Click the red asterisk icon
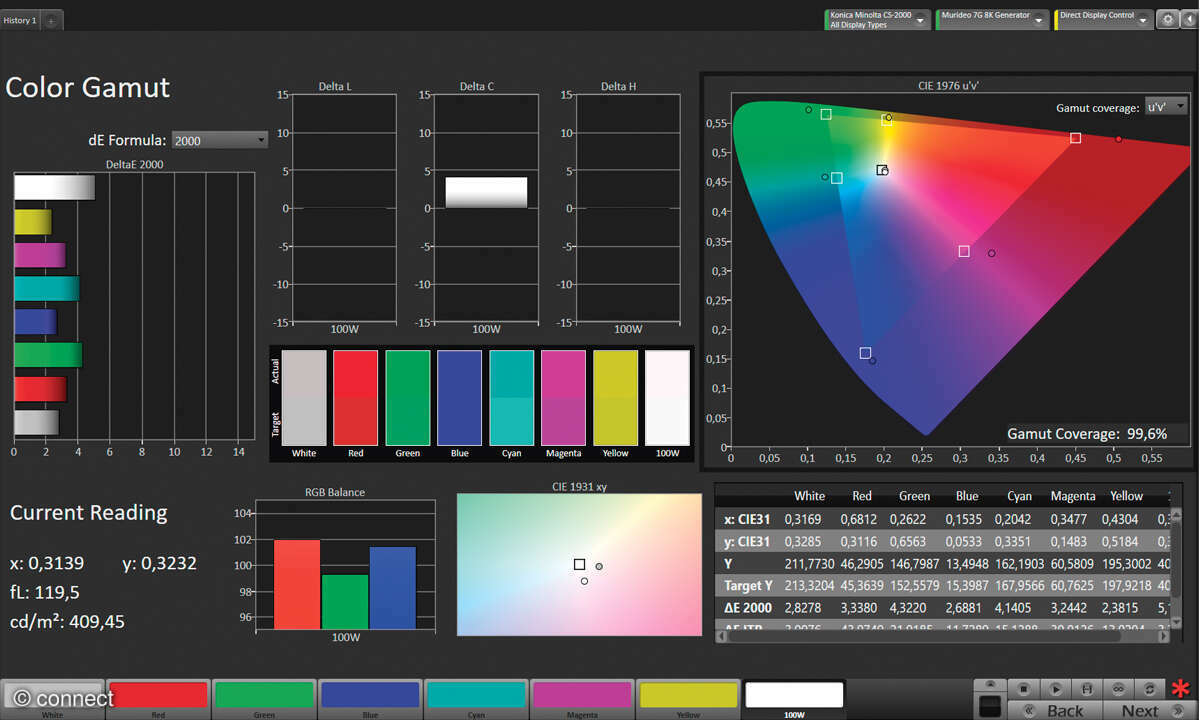This screenshot has height=720, width=1200. pyautogui.click(x=1181, y=690)
